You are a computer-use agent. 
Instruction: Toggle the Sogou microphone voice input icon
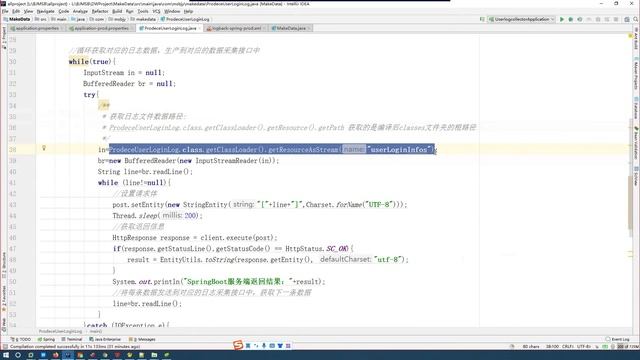click(264, 346)
